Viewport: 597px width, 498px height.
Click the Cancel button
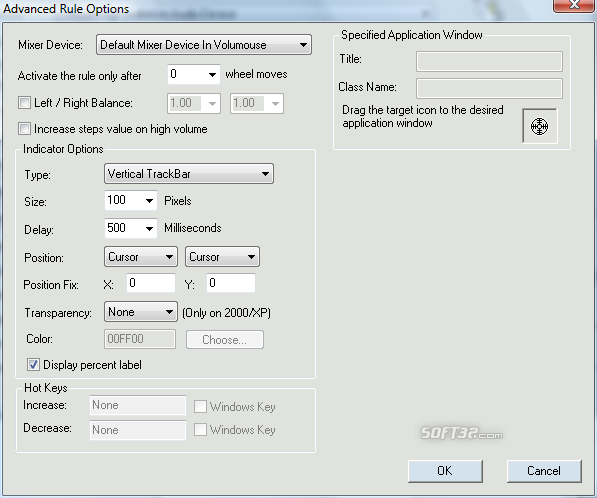[x=544, y=471]
